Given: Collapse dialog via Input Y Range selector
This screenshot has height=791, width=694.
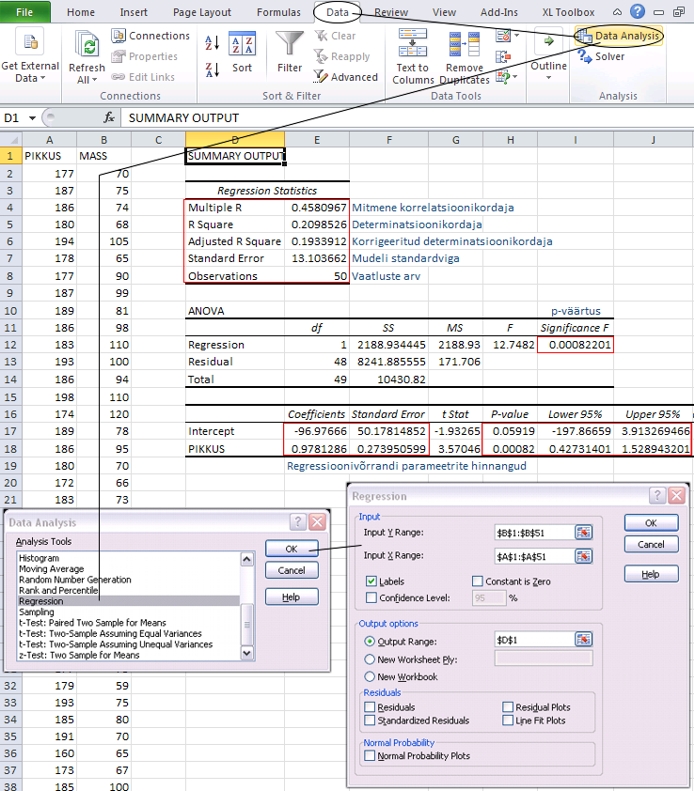Looking at the screenshot, I should pyautogui.click(x=584, y=533).
